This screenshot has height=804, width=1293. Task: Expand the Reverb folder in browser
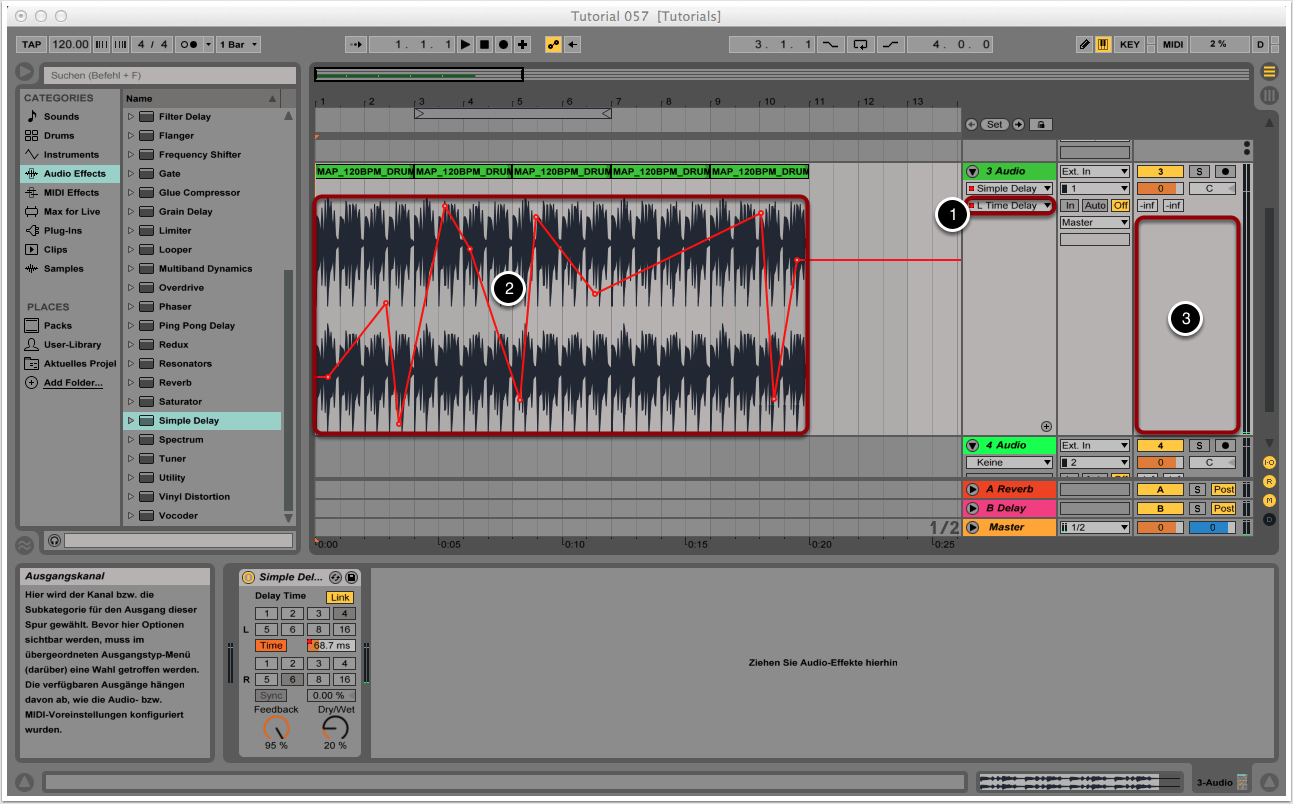[130, 383]
